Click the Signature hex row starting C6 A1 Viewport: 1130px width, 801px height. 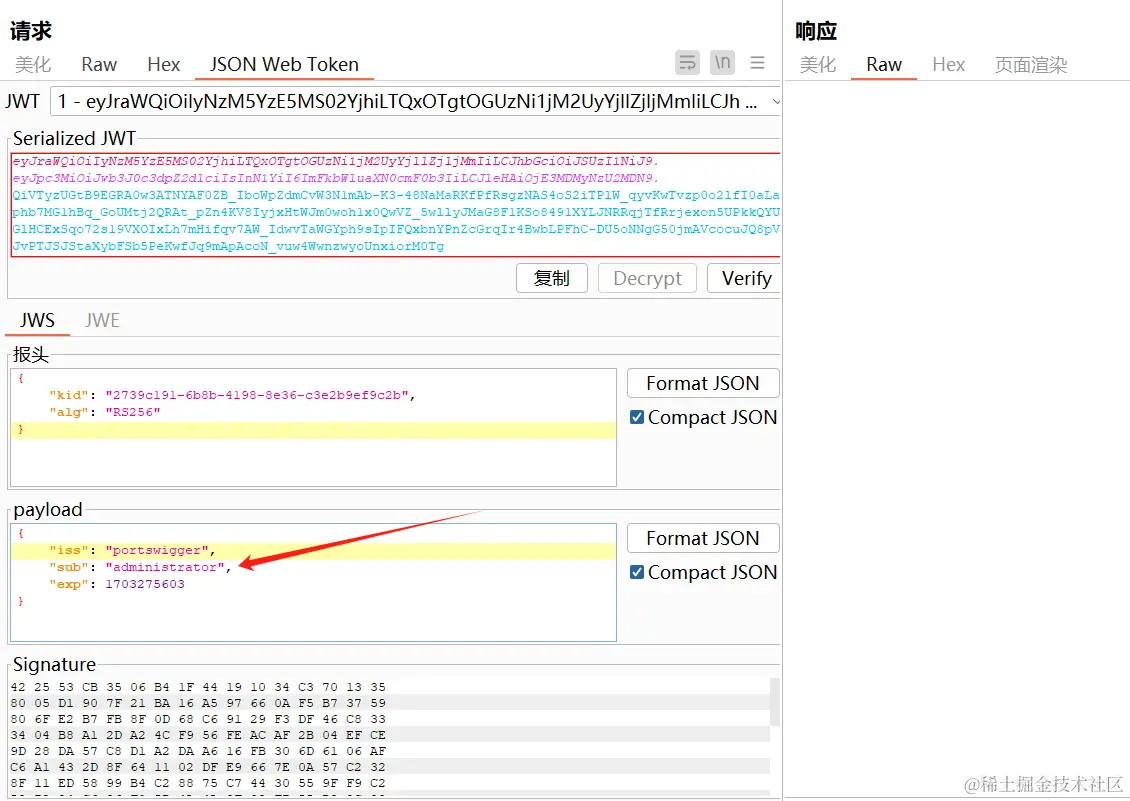pyautogui.click(x=198, y=766)
